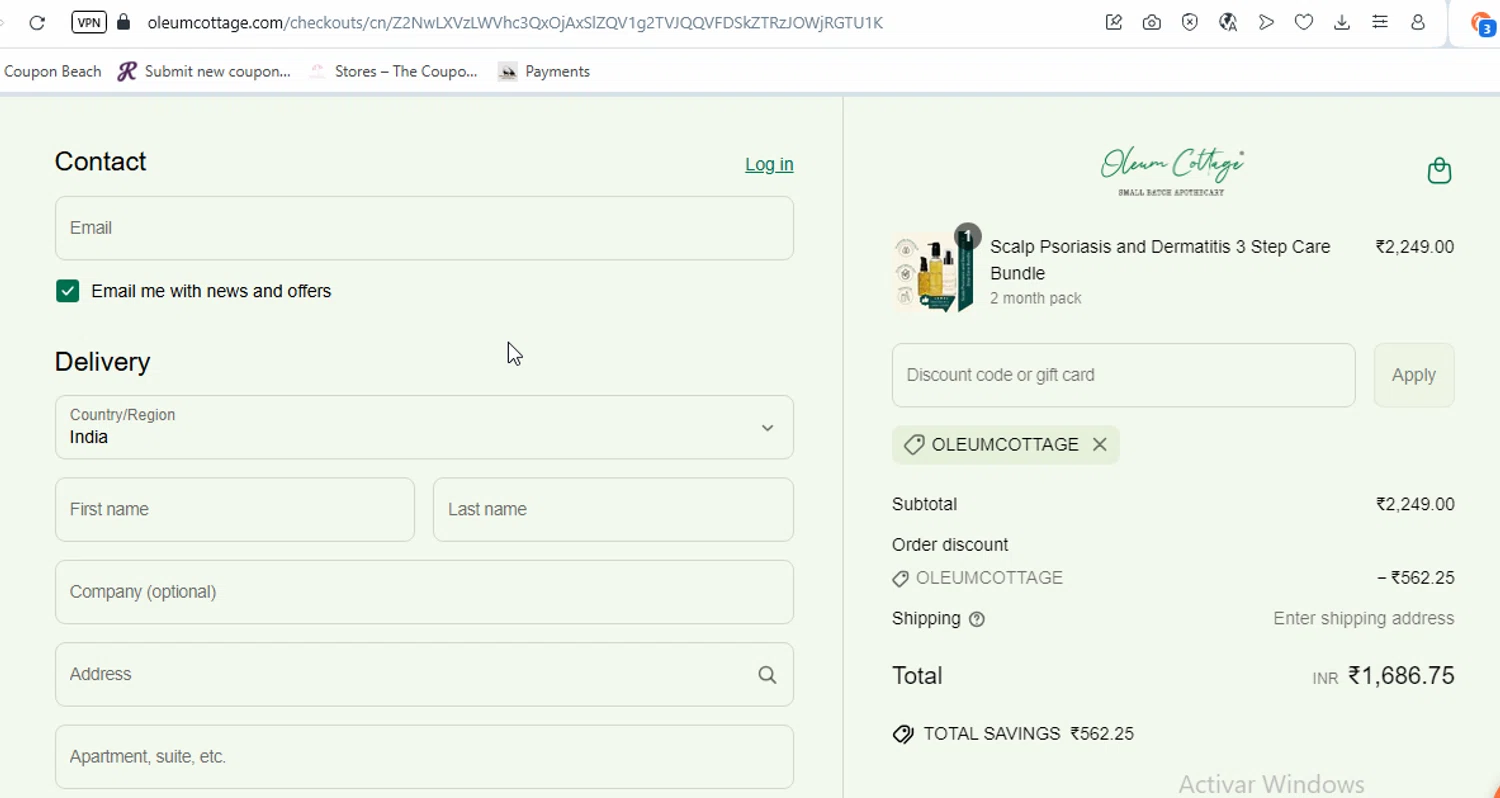1500x798 pixels.
Task: Open the shopping bag cart icon
Action: tap(1439, 171)
